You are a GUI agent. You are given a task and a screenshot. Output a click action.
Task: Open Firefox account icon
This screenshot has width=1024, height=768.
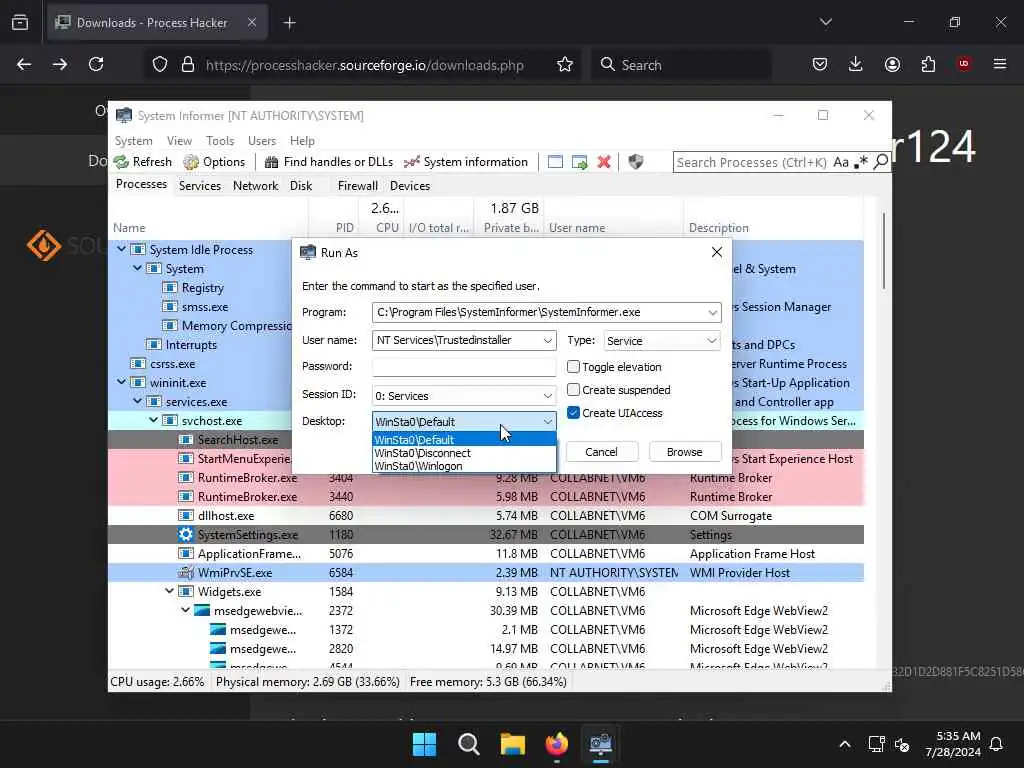(892, 64)
